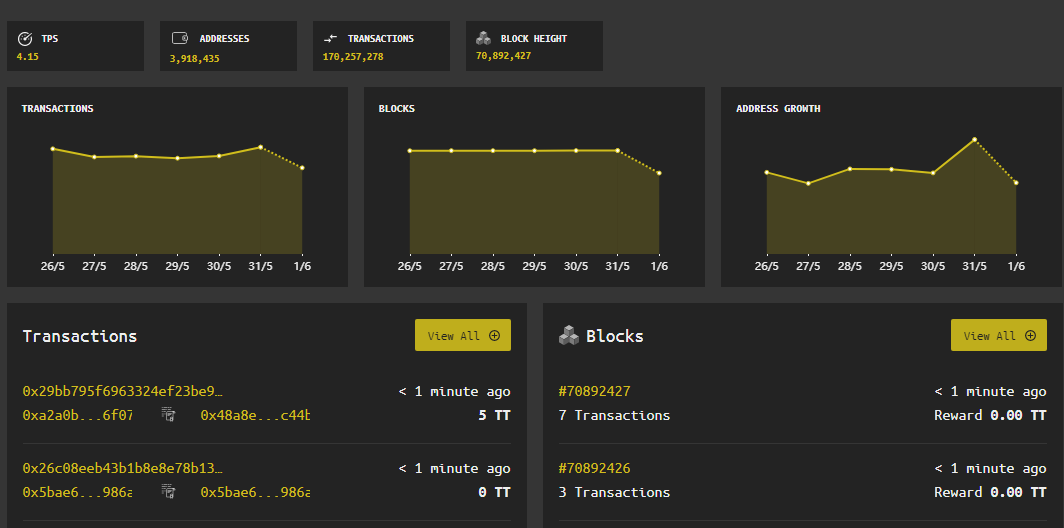Open recipient address 0x48a8e...c44b
The image size is (1064, 528).
255,414
